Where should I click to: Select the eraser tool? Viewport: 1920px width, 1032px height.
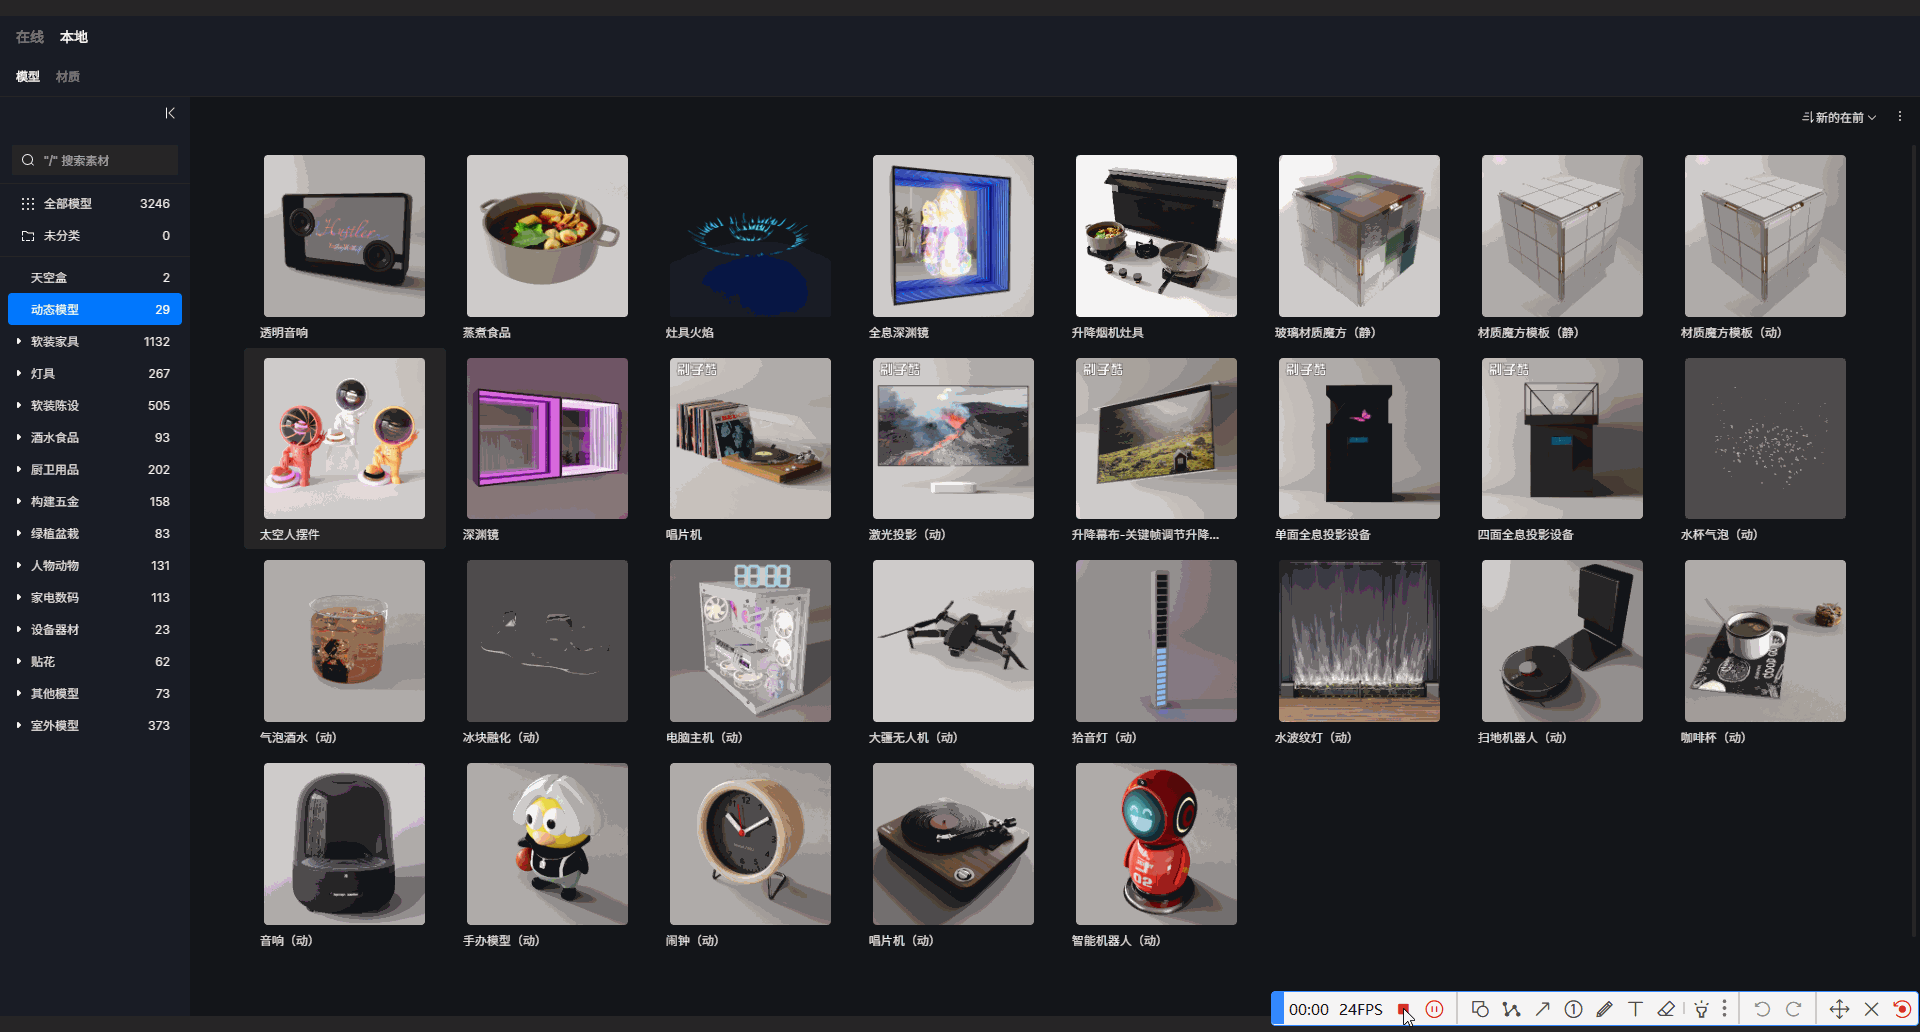pos(1666,1009)
